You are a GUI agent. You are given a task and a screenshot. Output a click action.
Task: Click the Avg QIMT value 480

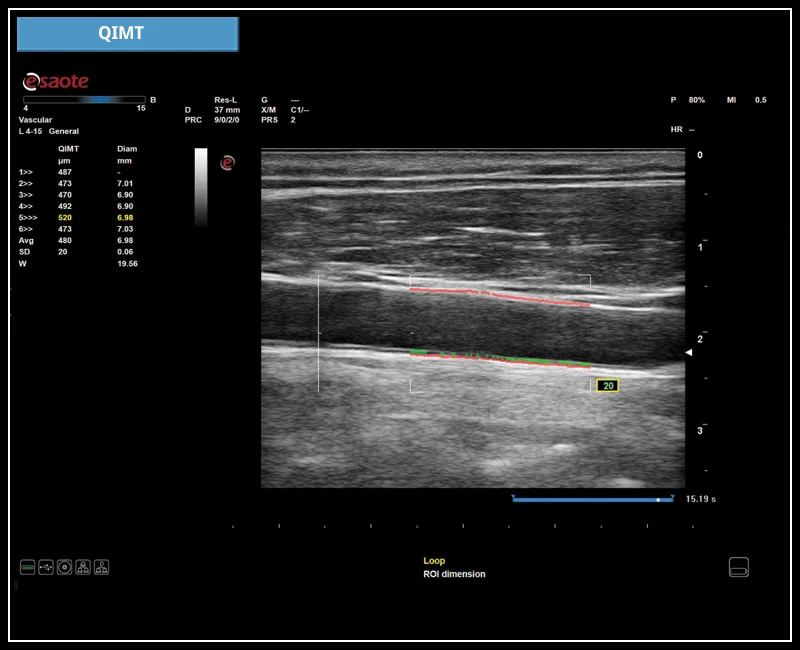pos(67,241)
